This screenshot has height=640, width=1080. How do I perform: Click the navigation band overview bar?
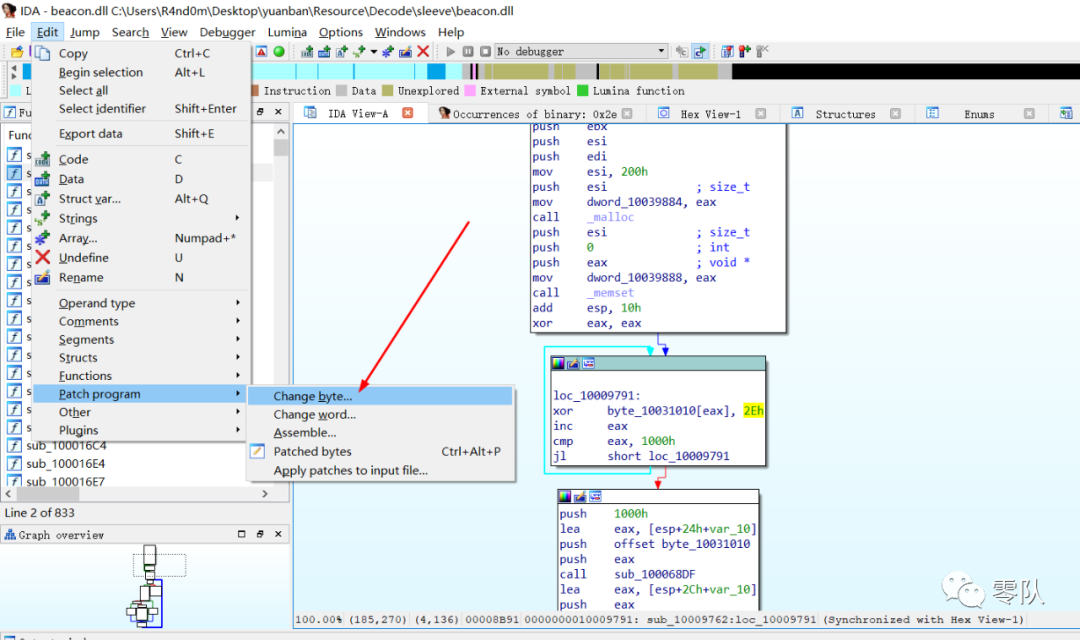pyautogui.click(x=550, y=71)
